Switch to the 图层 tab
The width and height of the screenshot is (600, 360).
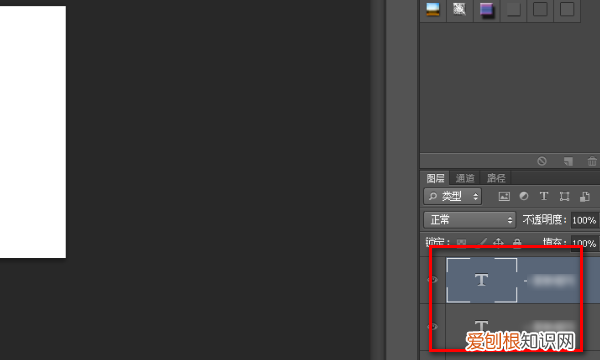(435, 178)
